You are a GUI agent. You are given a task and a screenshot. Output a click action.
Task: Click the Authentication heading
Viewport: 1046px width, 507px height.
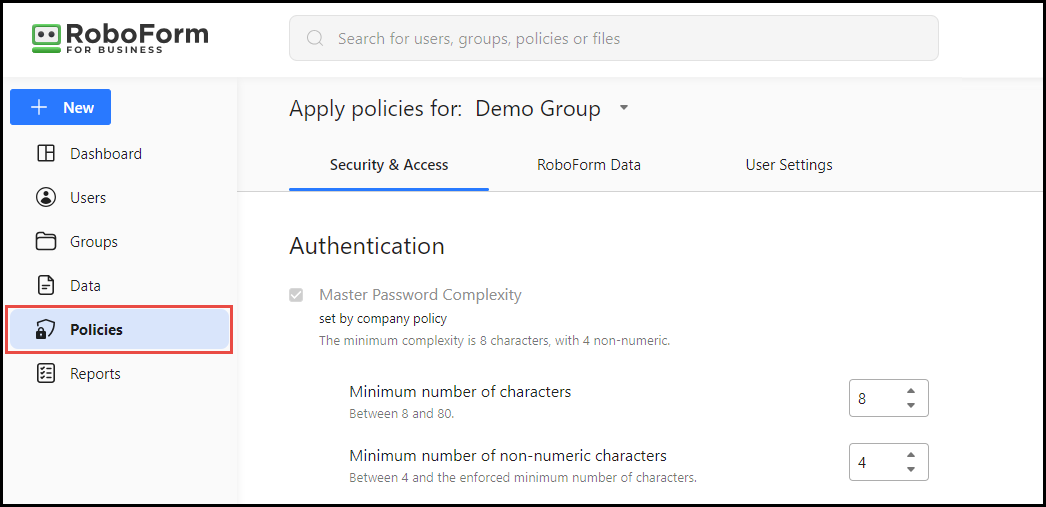point(367,246)
